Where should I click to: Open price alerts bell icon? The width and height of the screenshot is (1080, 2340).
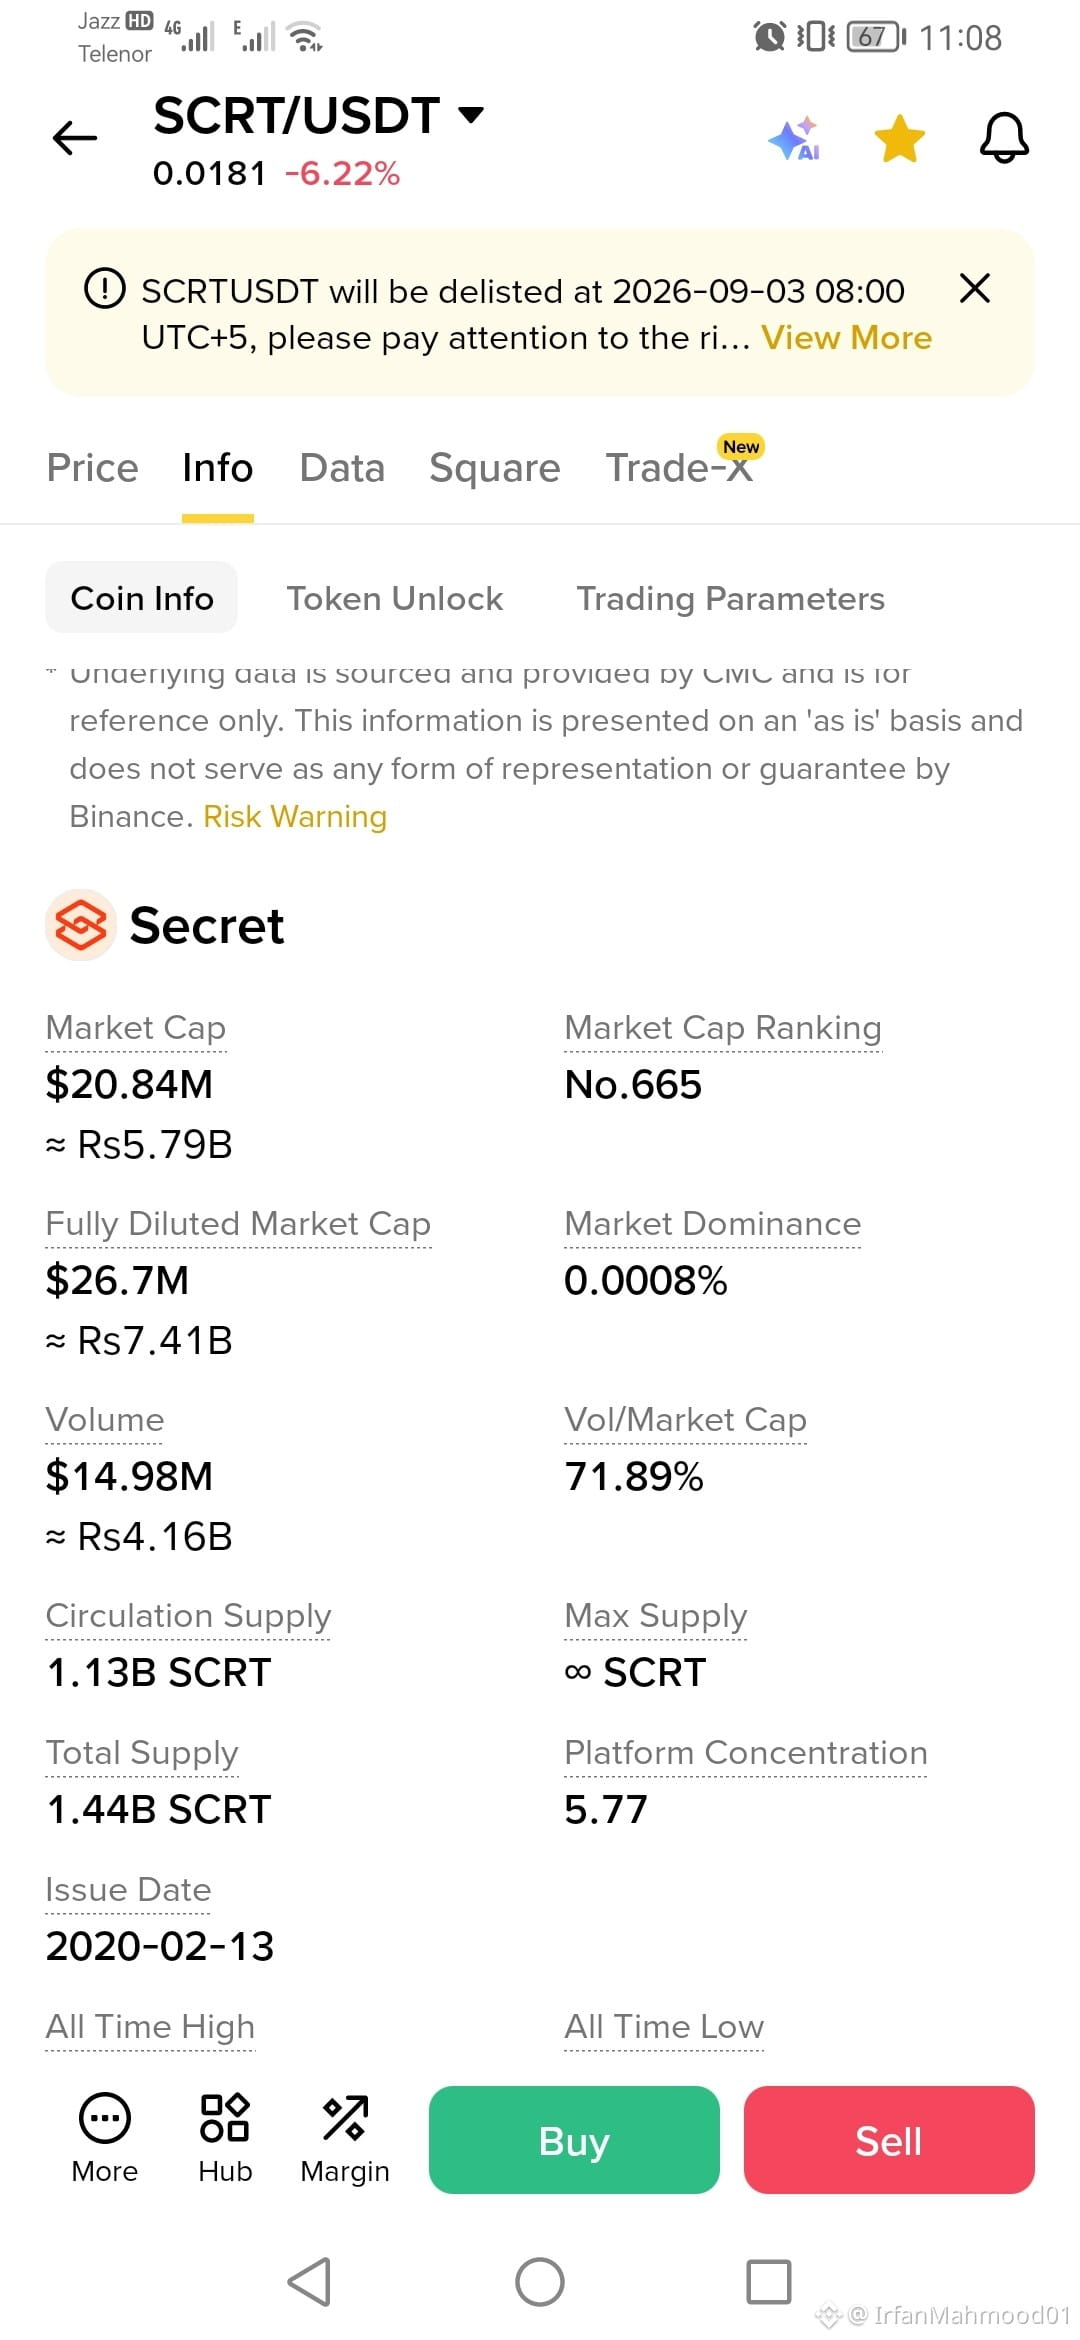[x=1004, y=138]
